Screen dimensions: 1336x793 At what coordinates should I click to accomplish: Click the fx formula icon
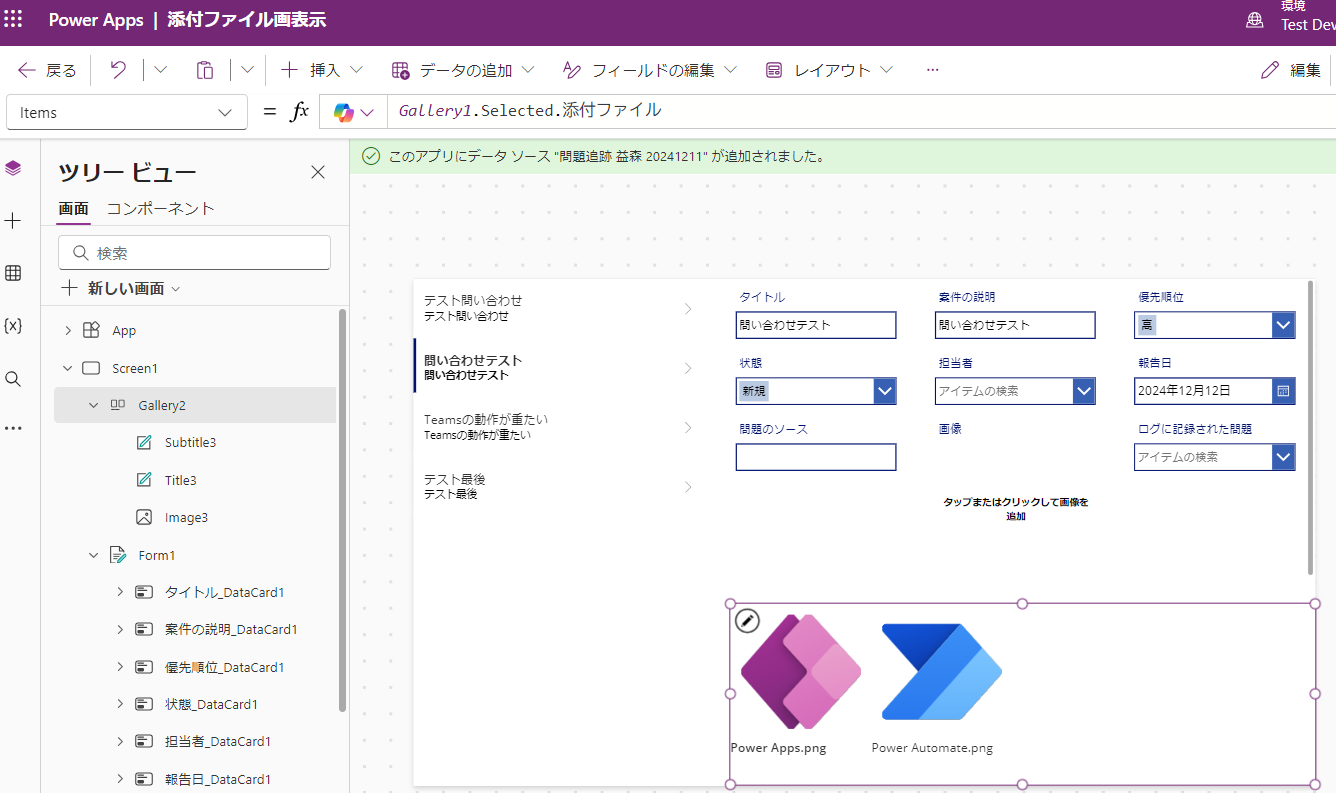click(x=299, y=112)
